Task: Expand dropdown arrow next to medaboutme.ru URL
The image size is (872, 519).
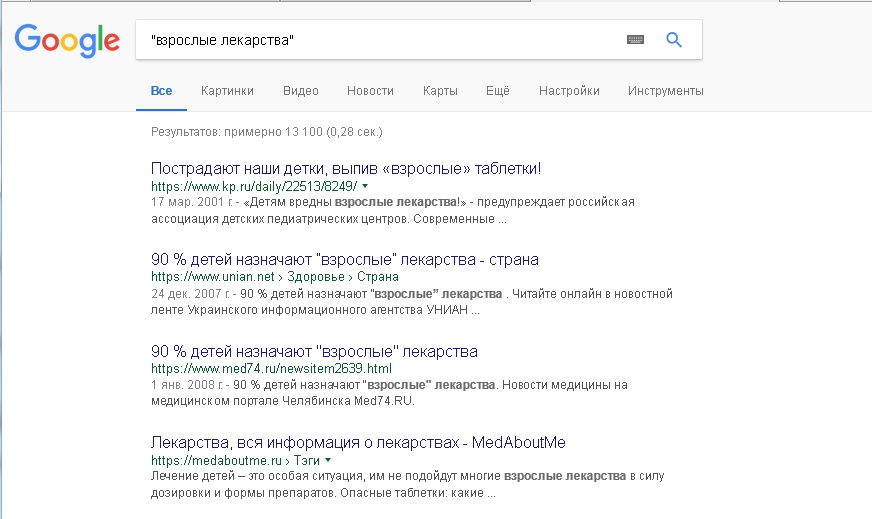Action: pos(328,460)
